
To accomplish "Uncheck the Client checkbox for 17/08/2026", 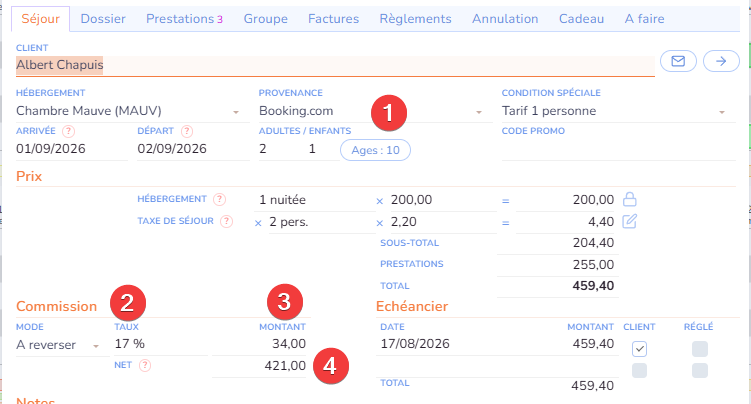I will click(x=640, y=348).
